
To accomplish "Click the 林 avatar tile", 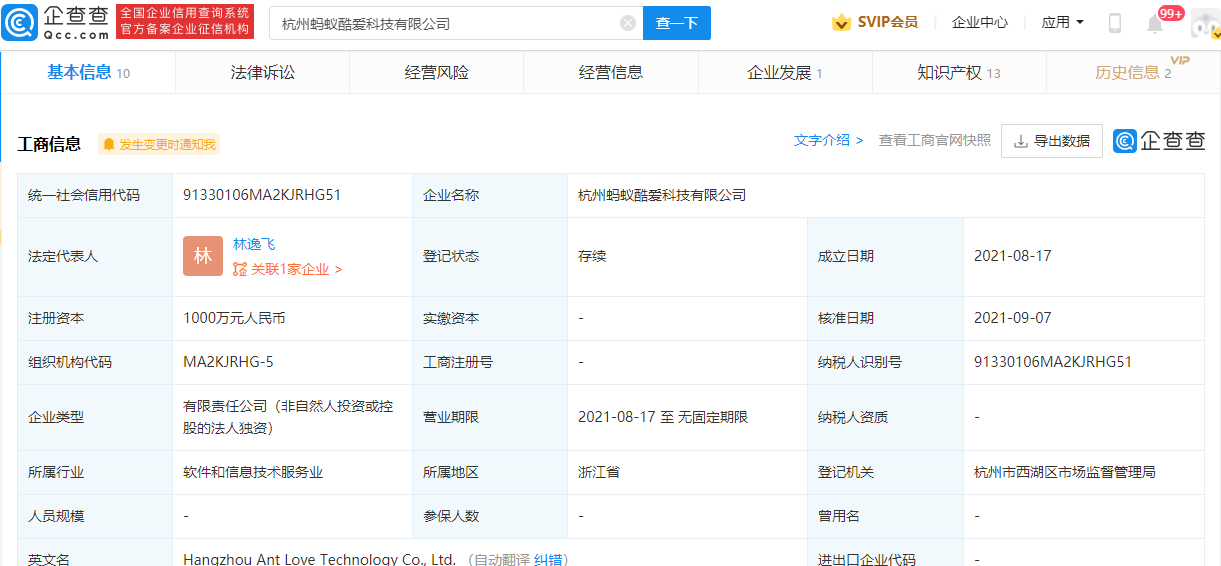I will click(203, 256).
